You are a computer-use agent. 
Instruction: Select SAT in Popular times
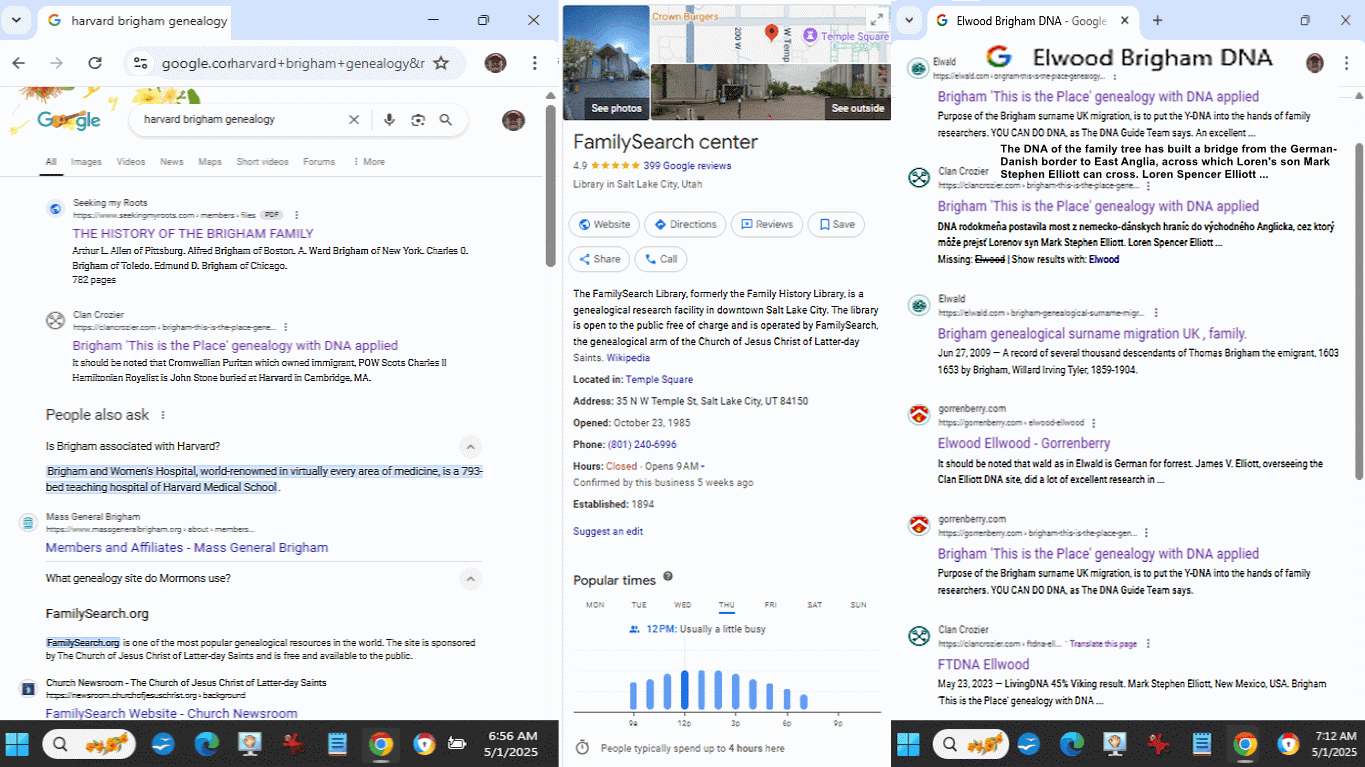(x=814, y=605)
